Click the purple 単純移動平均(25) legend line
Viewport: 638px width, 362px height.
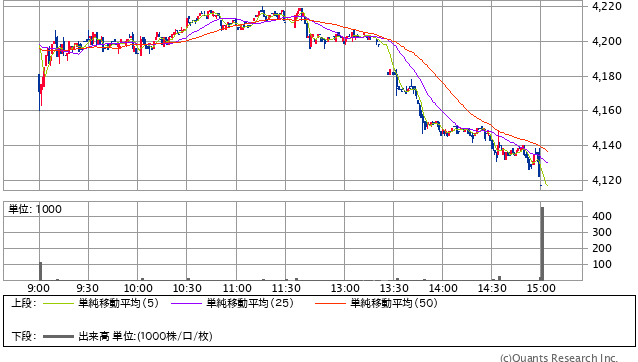[186, 303]
